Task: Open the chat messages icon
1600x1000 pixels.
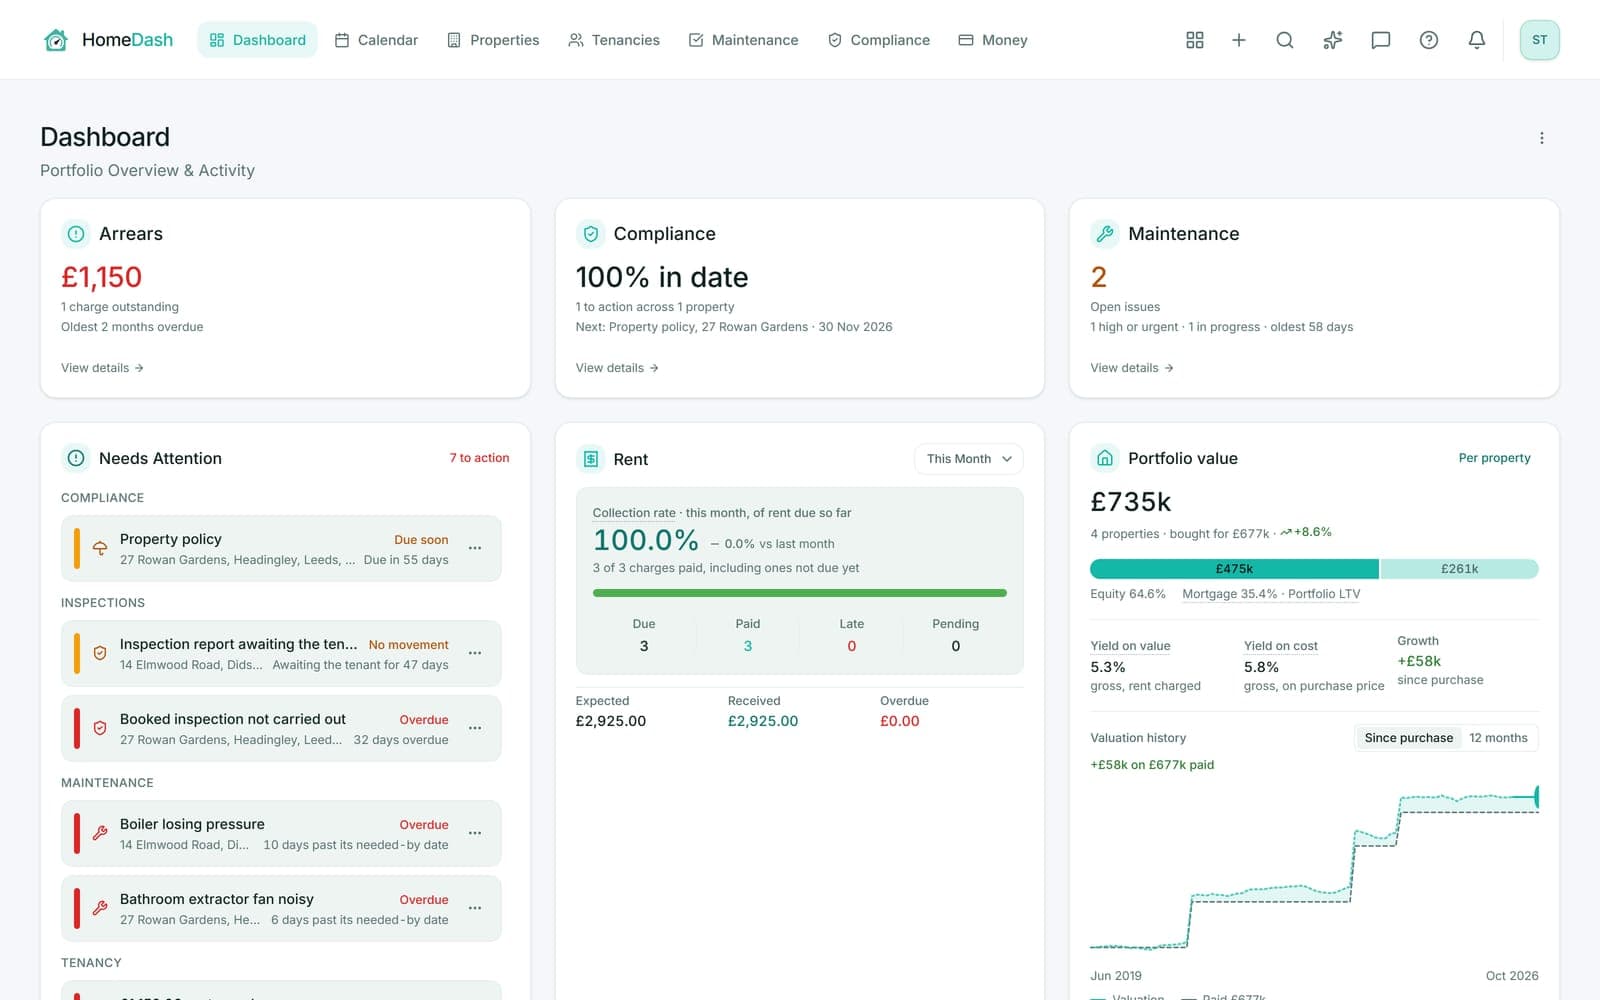Action: pyautogui.click(x=1380, y=40)
